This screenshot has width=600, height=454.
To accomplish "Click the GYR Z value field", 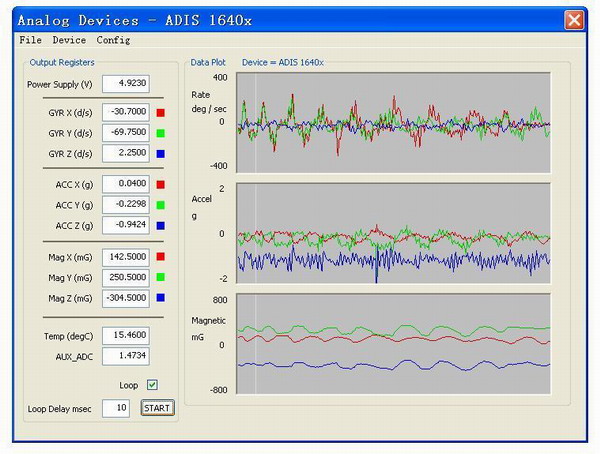I will pos(126,153).
